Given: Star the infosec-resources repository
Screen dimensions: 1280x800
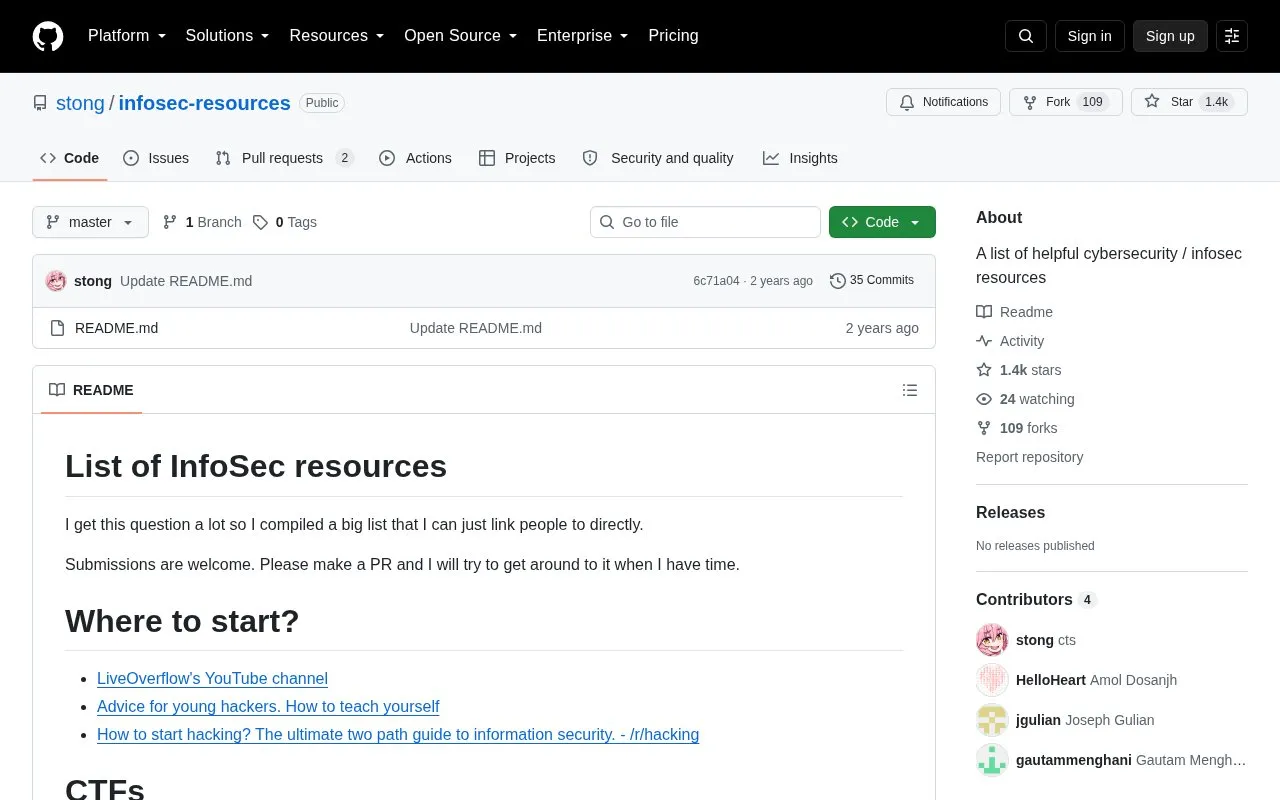Looking at the screenshot, I should coord(1189,102).
